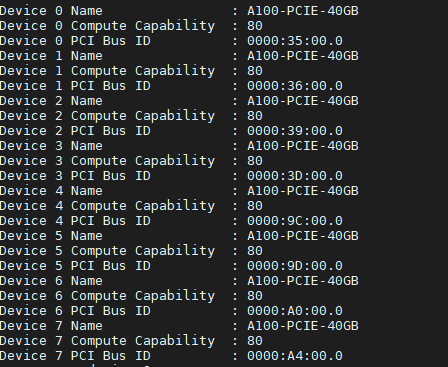Click the A100-PCIE-40GB value for Device 1

(303, 56)
